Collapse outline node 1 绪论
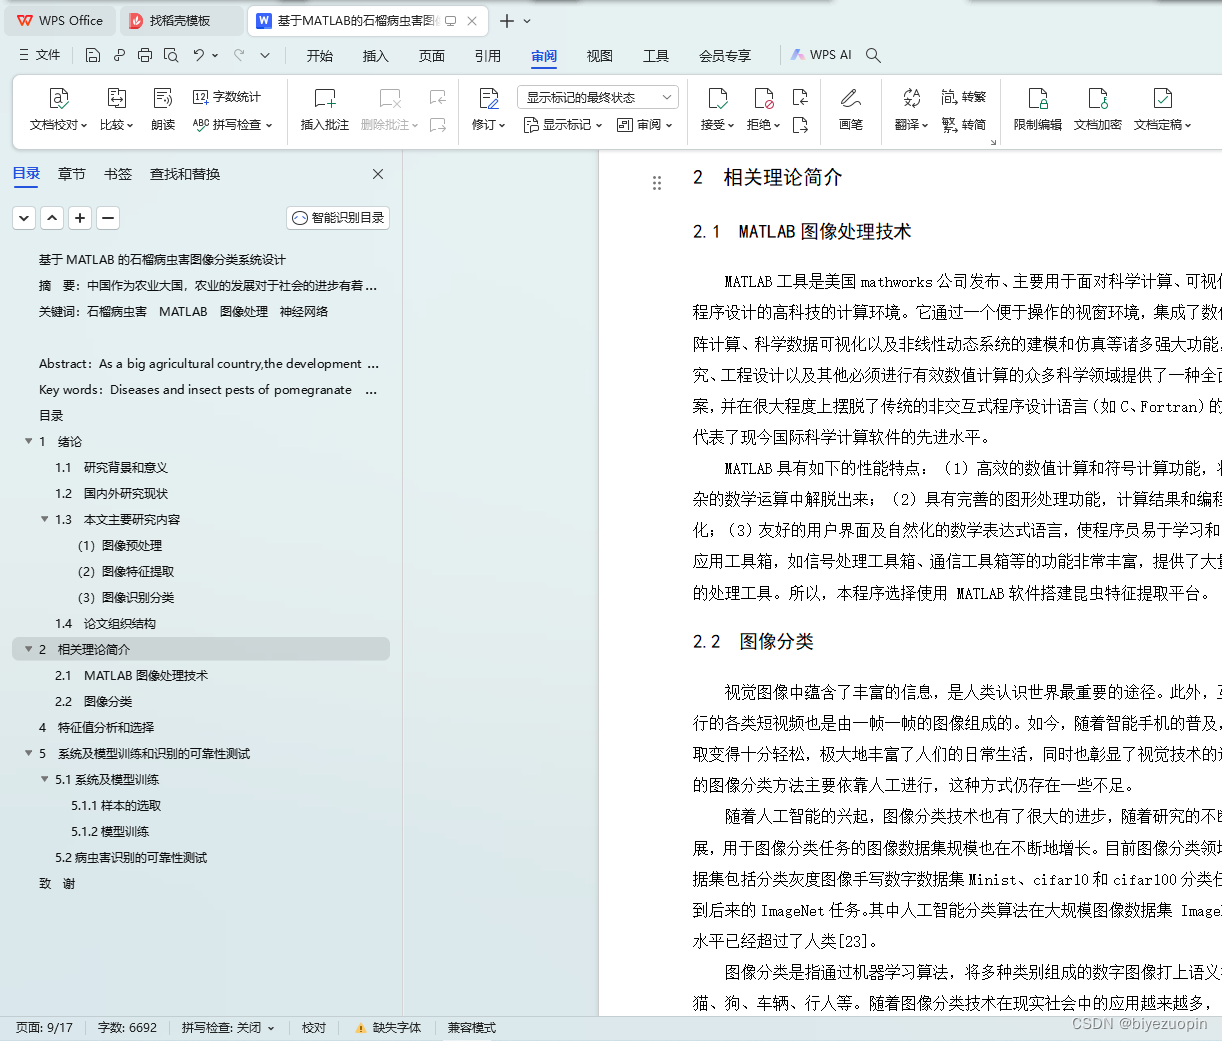Screen dimensions: 1222x1041 28,441
